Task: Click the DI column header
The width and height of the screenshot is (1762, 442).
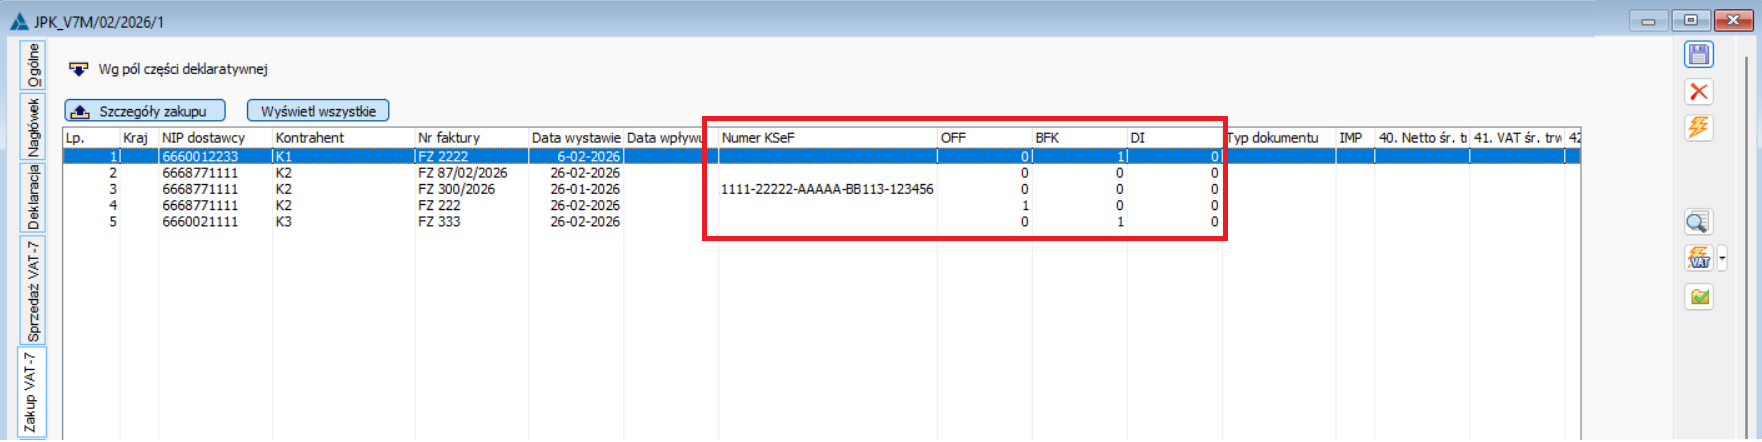Action: pos(1174,137)
